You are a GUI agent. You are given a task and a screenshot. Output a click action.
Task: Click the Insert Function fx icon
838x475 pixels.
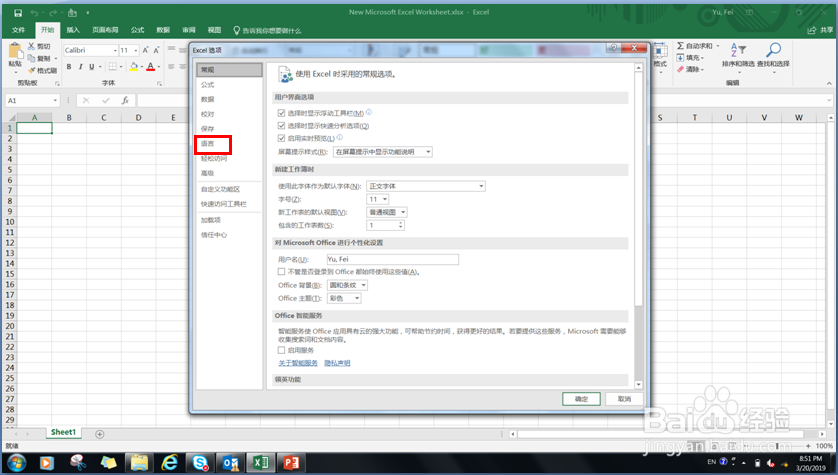coord(125,100)
